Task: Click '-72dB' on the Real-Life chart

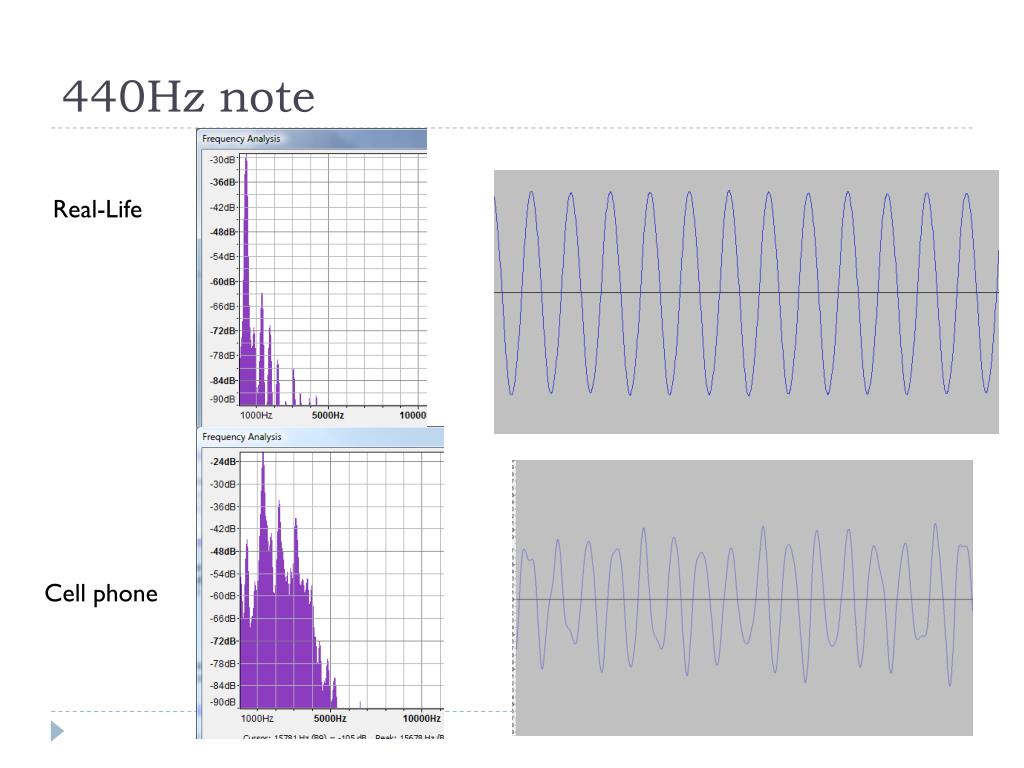Action: point(223,331)
